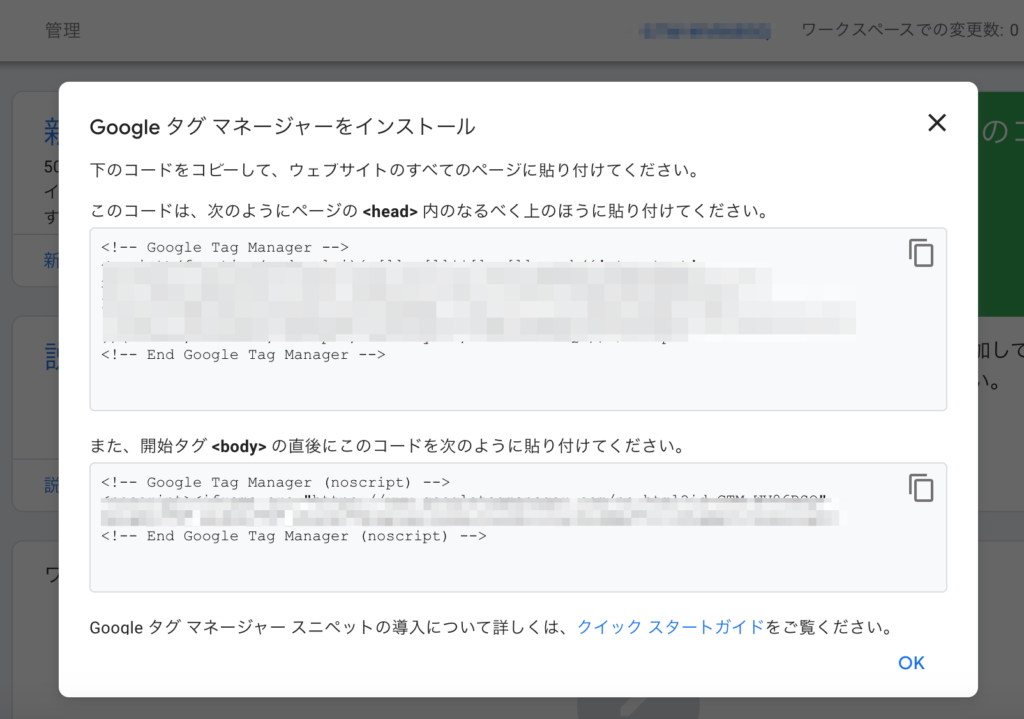Click the blurred container ID in header

pyautogui.click(x=705, y=31)
